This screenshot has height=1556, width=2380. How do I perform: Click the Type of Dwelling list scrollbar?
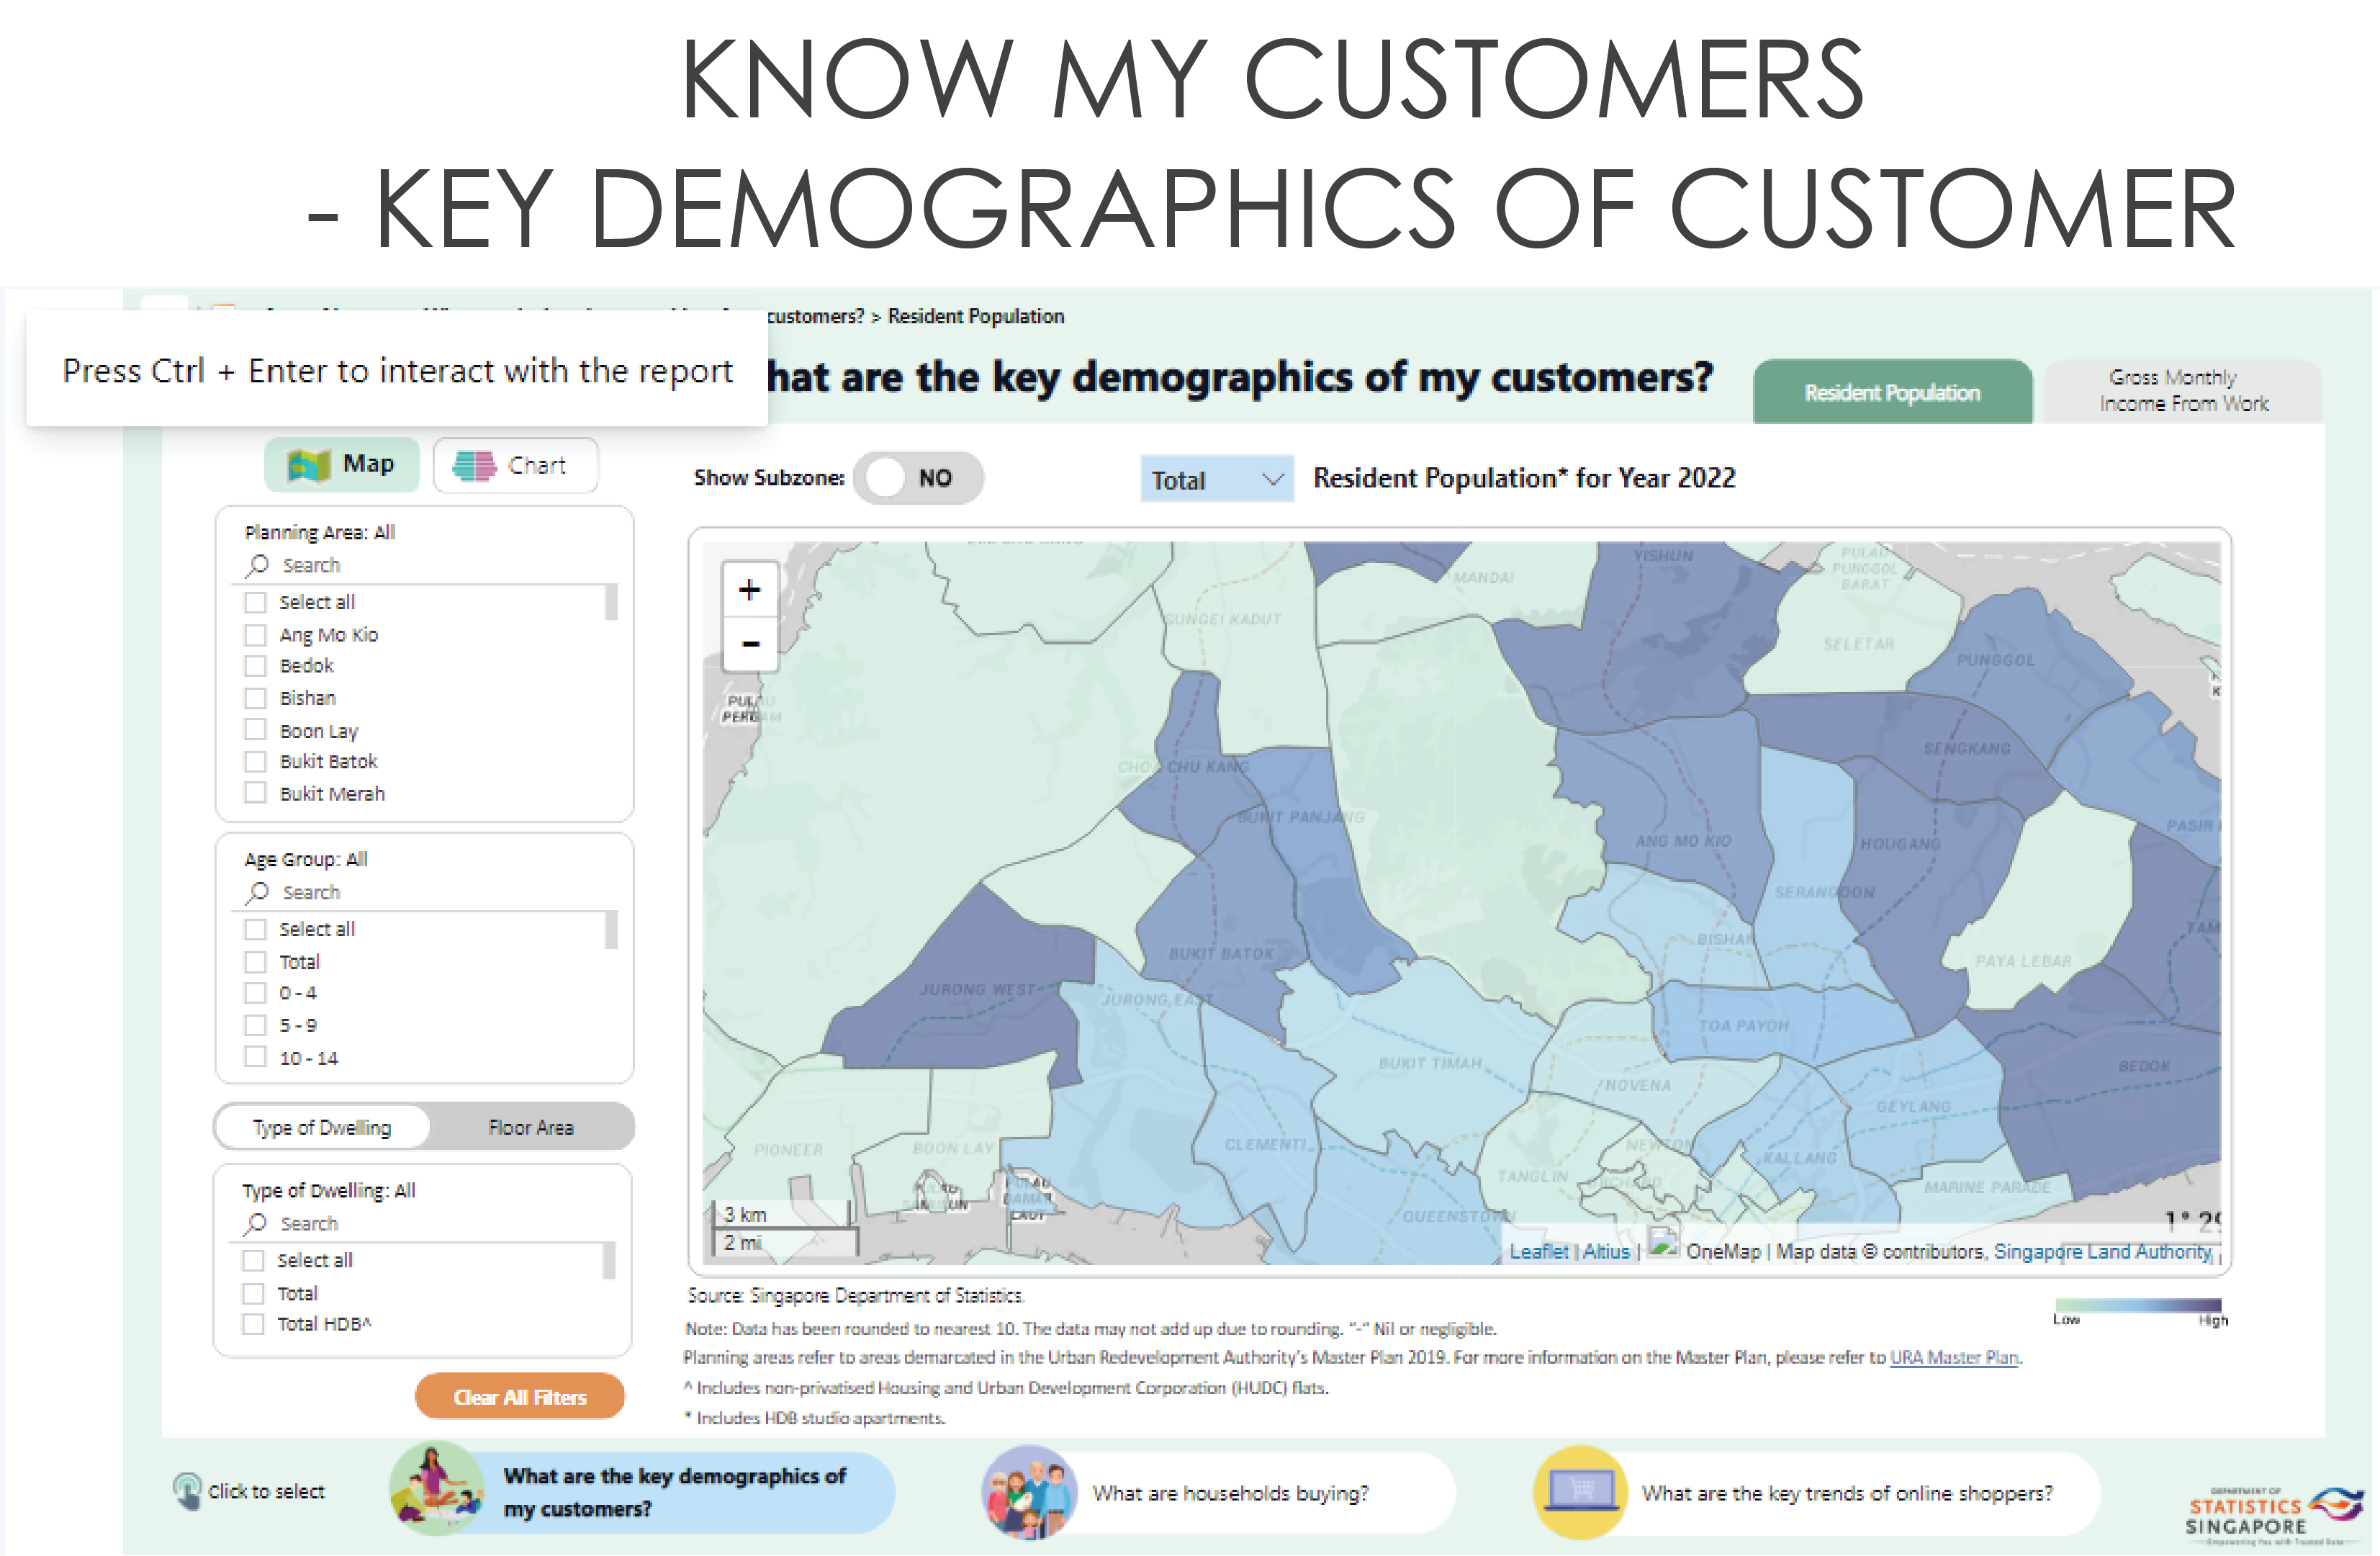click(608, 1260)
